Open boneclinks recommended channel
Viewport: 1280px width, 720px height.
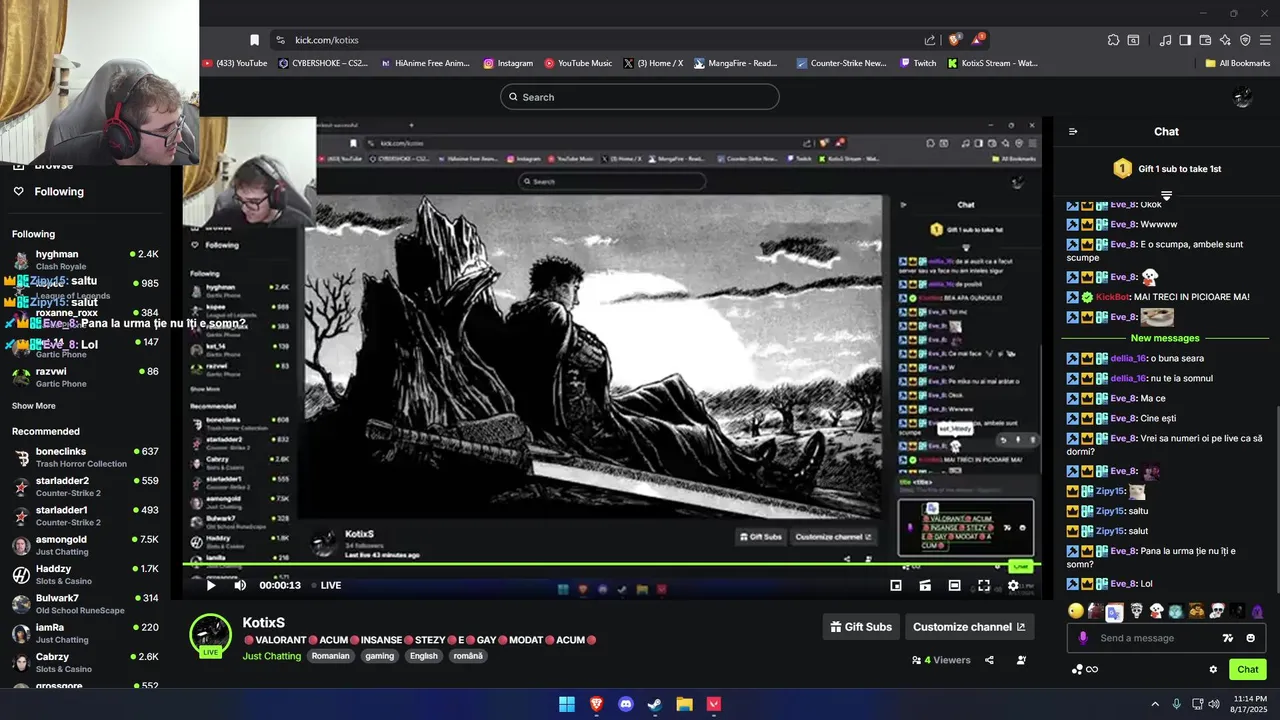click(x=84, y=457)
